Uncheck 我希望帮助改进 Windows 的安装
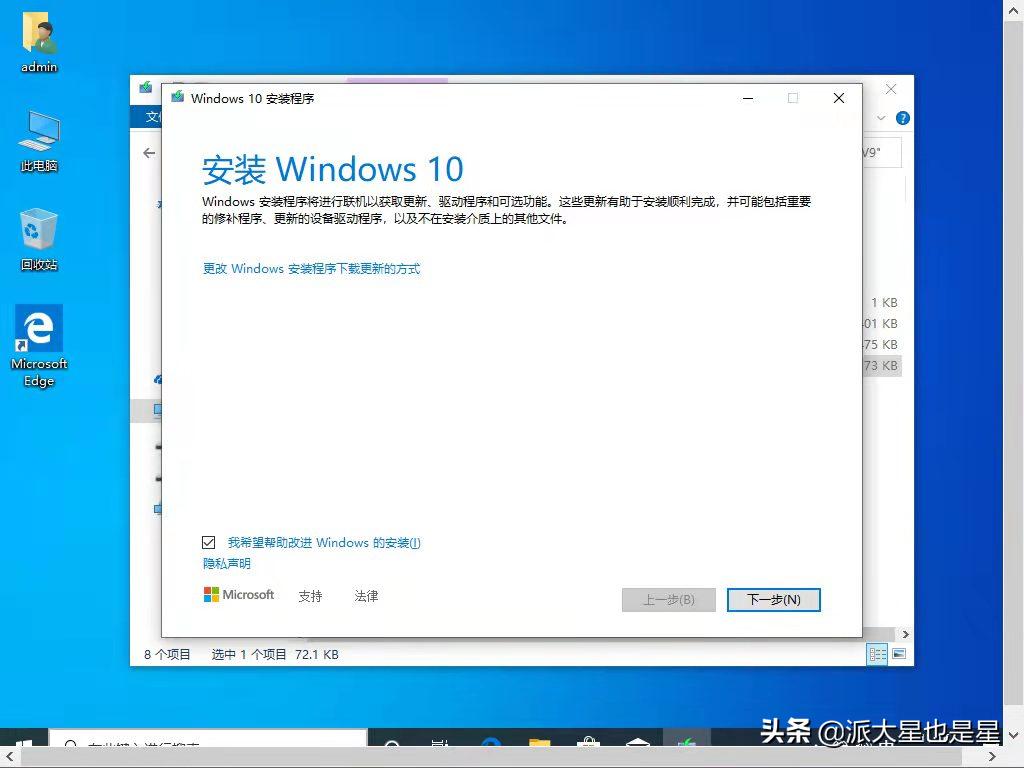 click(x=208, y=542)
